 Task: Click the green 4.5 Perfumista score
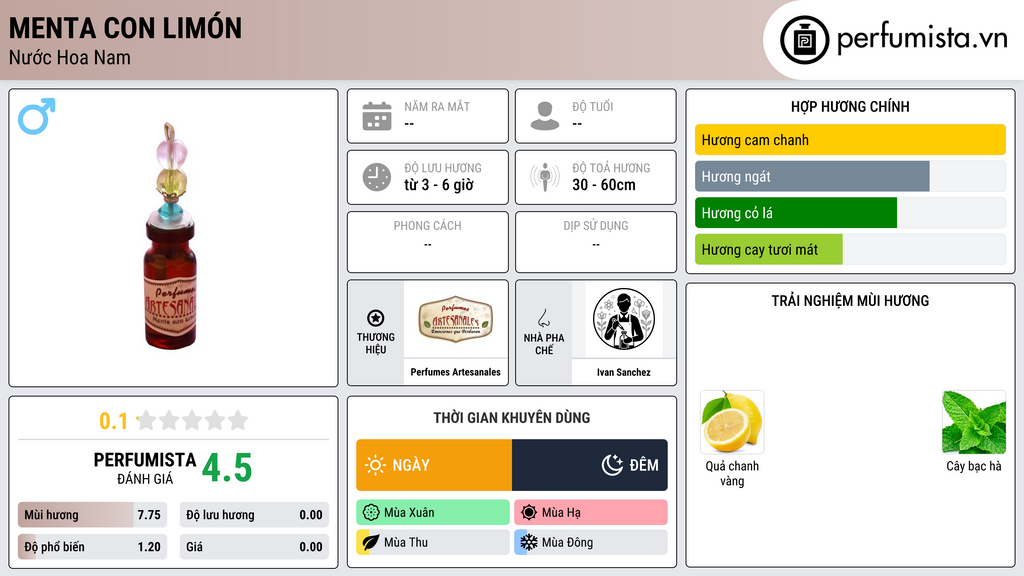click(227, 468)
